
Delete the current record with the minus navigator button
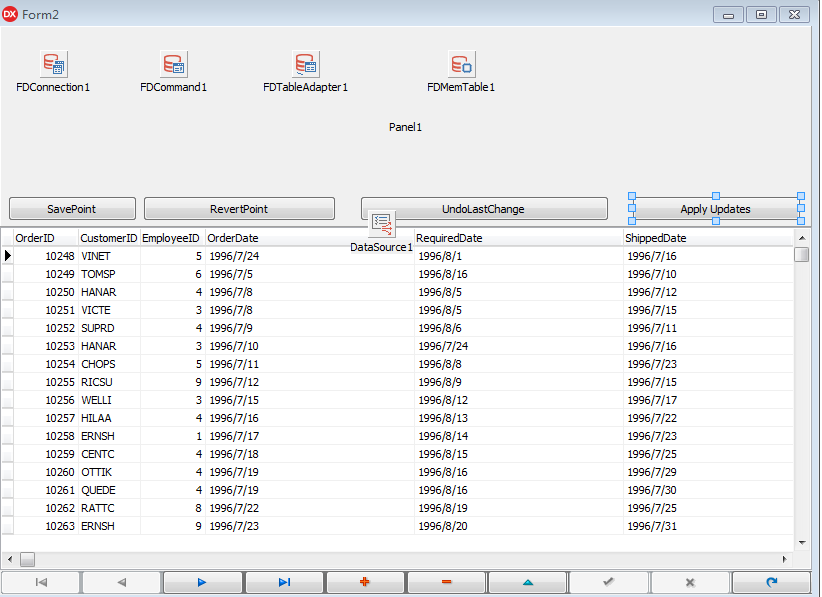point(445,581)
